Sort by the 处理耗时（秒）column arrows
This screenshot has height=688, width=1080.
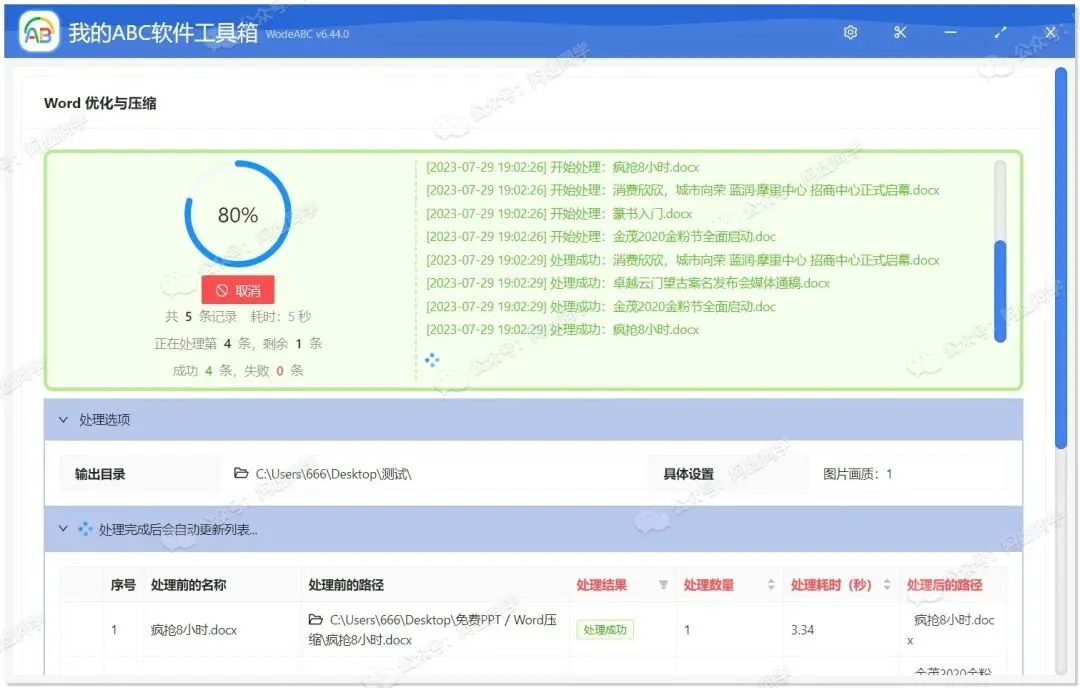(x=887, y=585)
